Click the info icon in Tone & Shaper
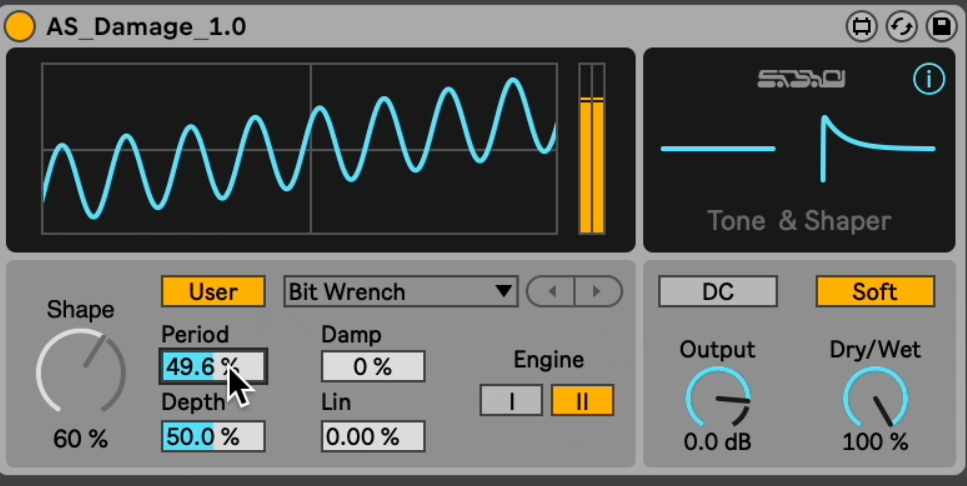Screen dimensions: 967x486 (929, 79)
